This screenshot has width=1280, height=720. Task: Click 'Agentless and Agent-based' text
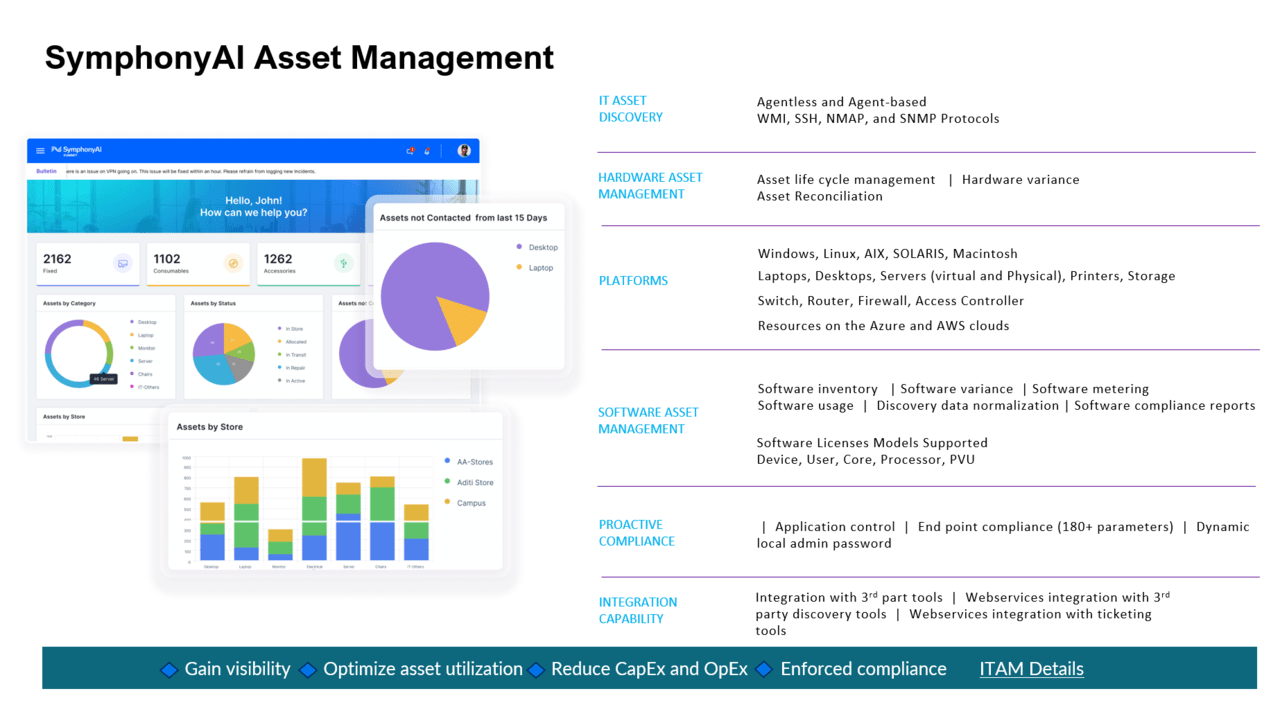click(842, 102)
